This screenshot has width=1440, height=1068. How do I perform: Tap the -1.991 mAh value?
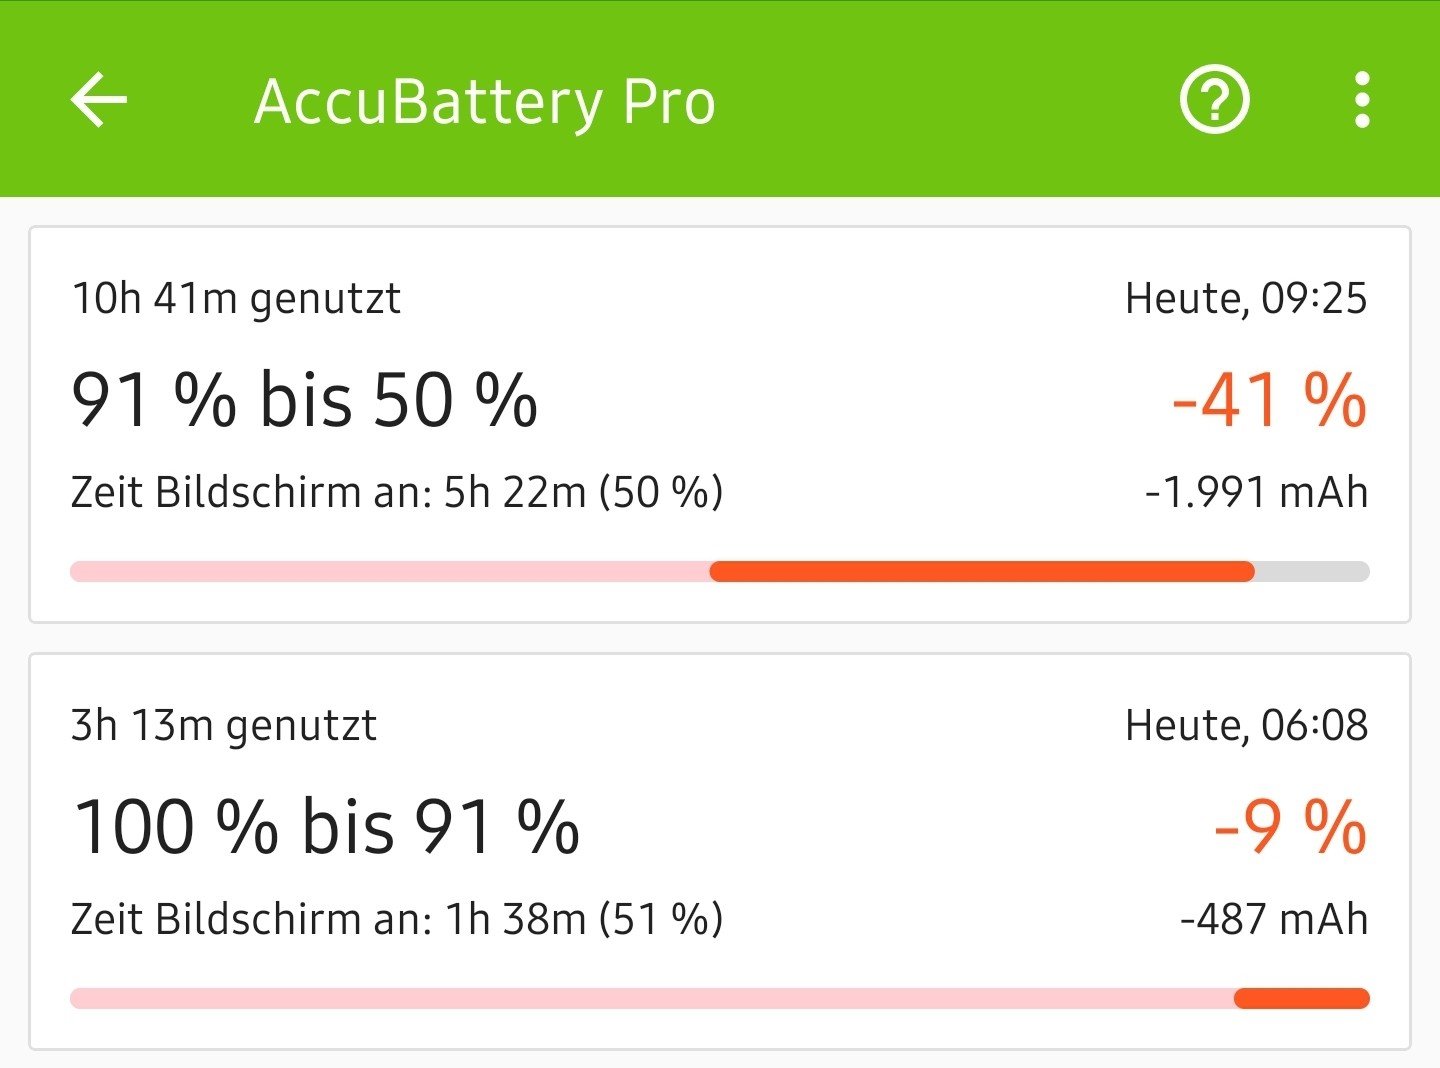[1256, 492]
